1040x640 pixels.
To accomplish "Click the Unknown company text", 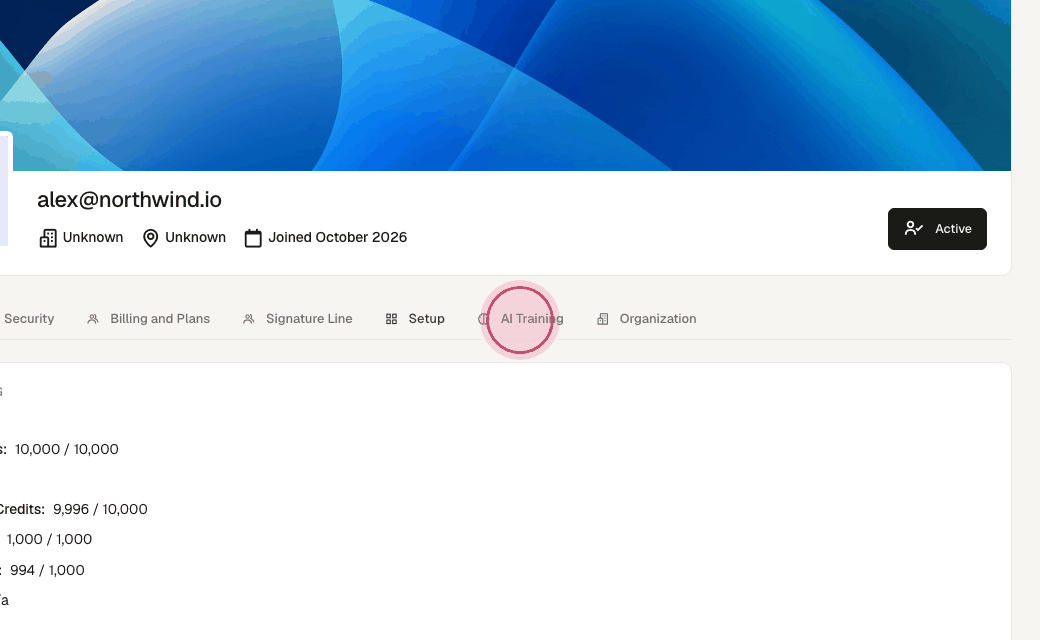I will point(93,237).
